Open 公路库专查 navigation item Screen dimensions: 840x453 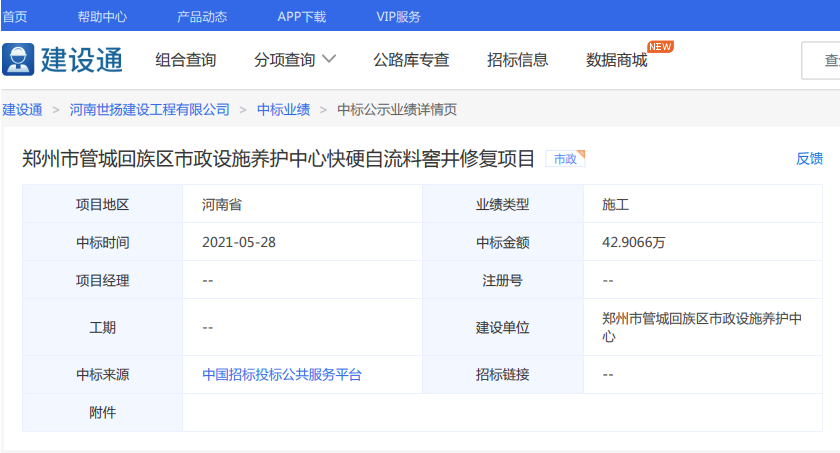tap(411, 60)
